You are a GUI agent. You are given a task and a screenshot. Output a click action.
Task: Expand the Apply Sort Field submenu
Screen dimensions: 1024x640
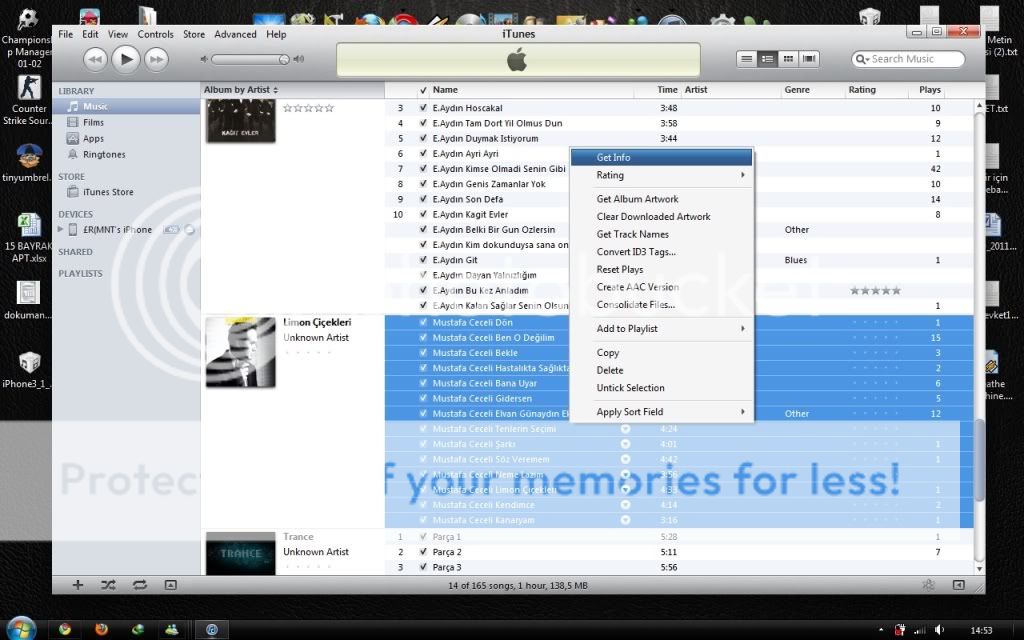pyautogui.click(x=662, y=412)
